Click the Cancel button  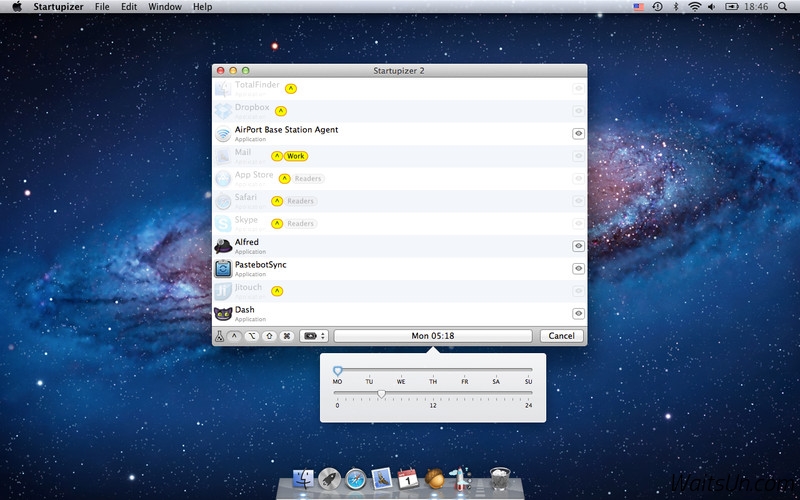tap(562, 336)
